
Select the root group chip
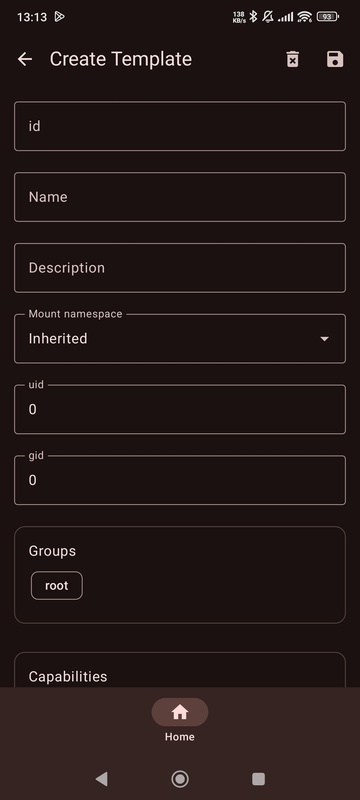[57, 586]
